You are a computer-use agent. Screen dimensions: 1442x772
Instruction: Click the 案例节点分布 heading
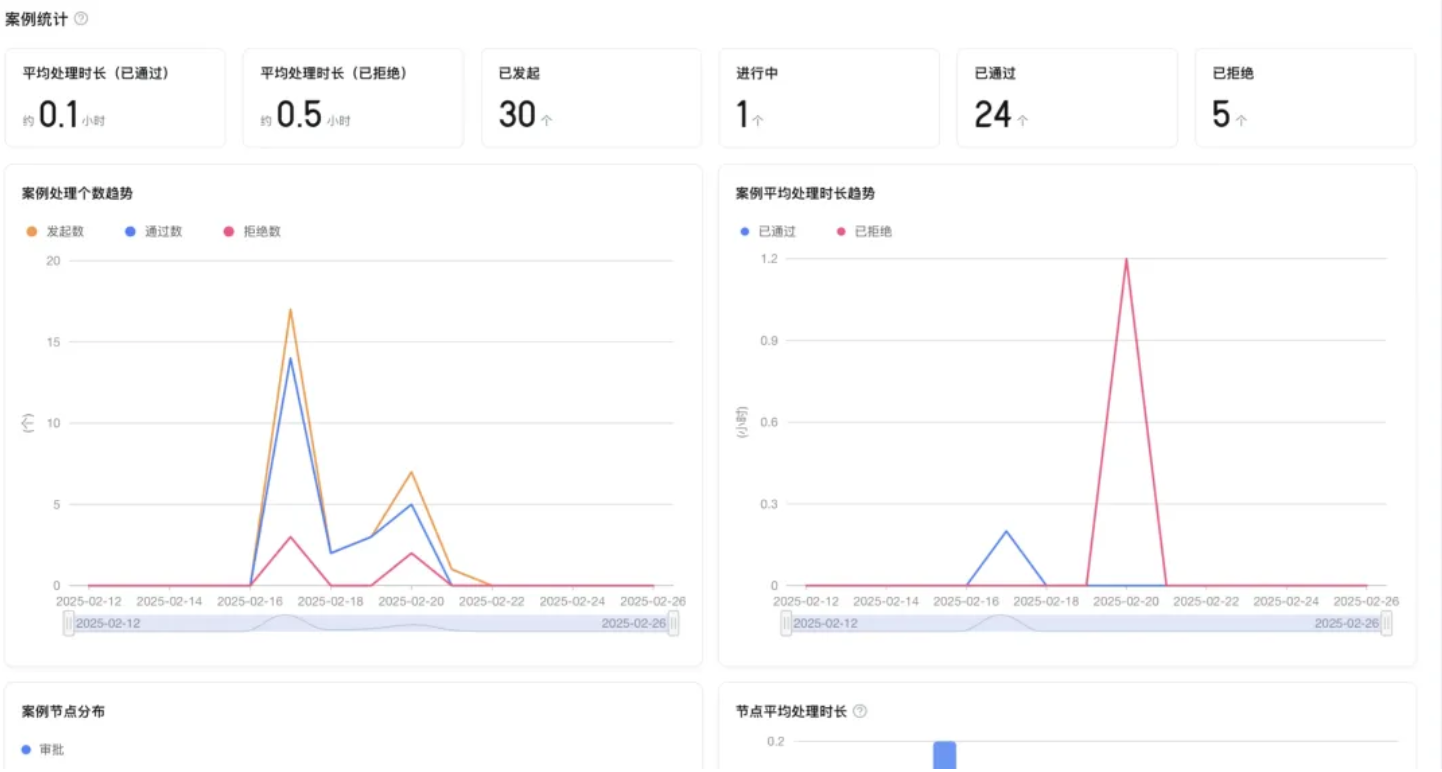pyautogui.click(x=63, y=711)
